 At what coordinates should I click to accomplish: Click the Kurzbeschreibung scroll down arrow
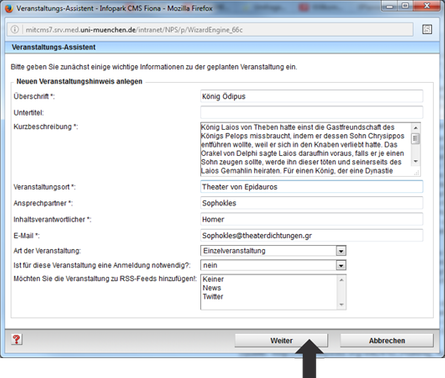[415, 161]
